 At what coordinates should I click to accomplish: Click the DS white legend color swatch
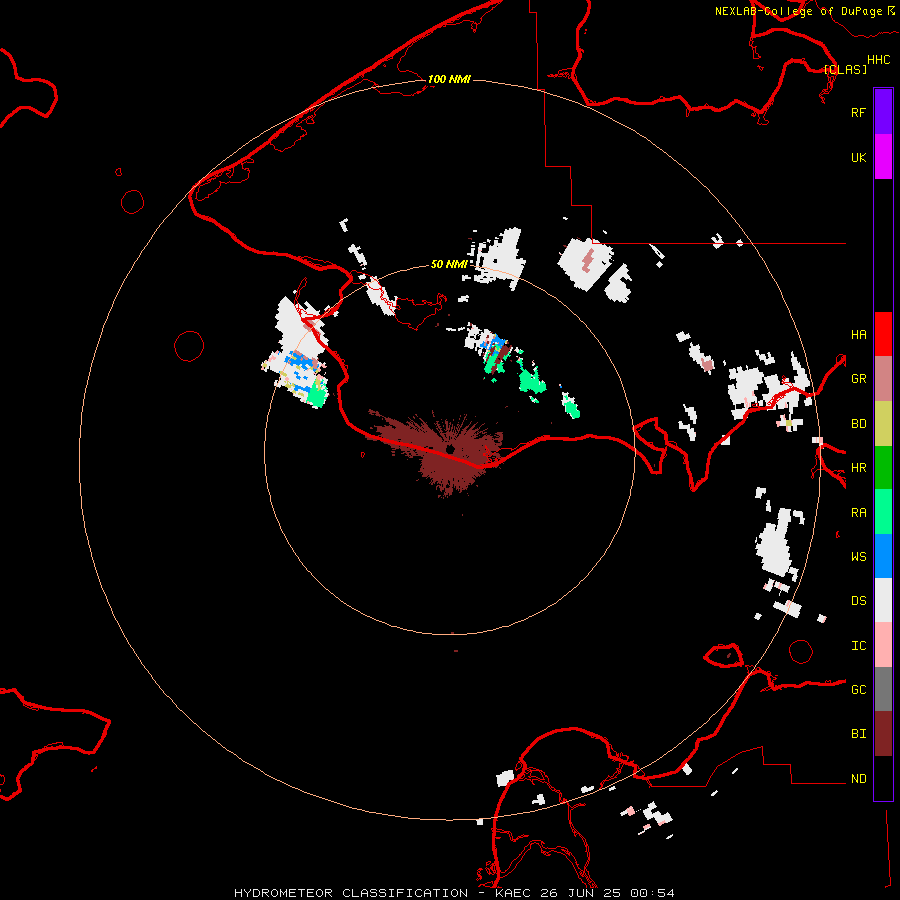point(883,600)
